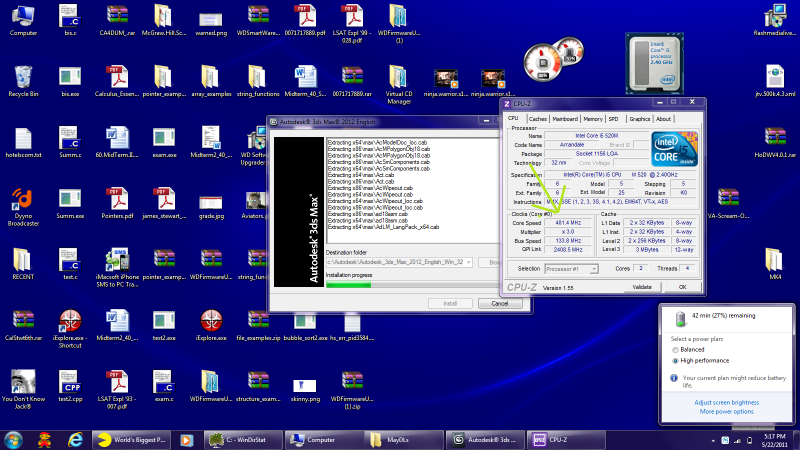
Task: Open the hotels.com.txt text file
Action: click(x=23, y=142)
